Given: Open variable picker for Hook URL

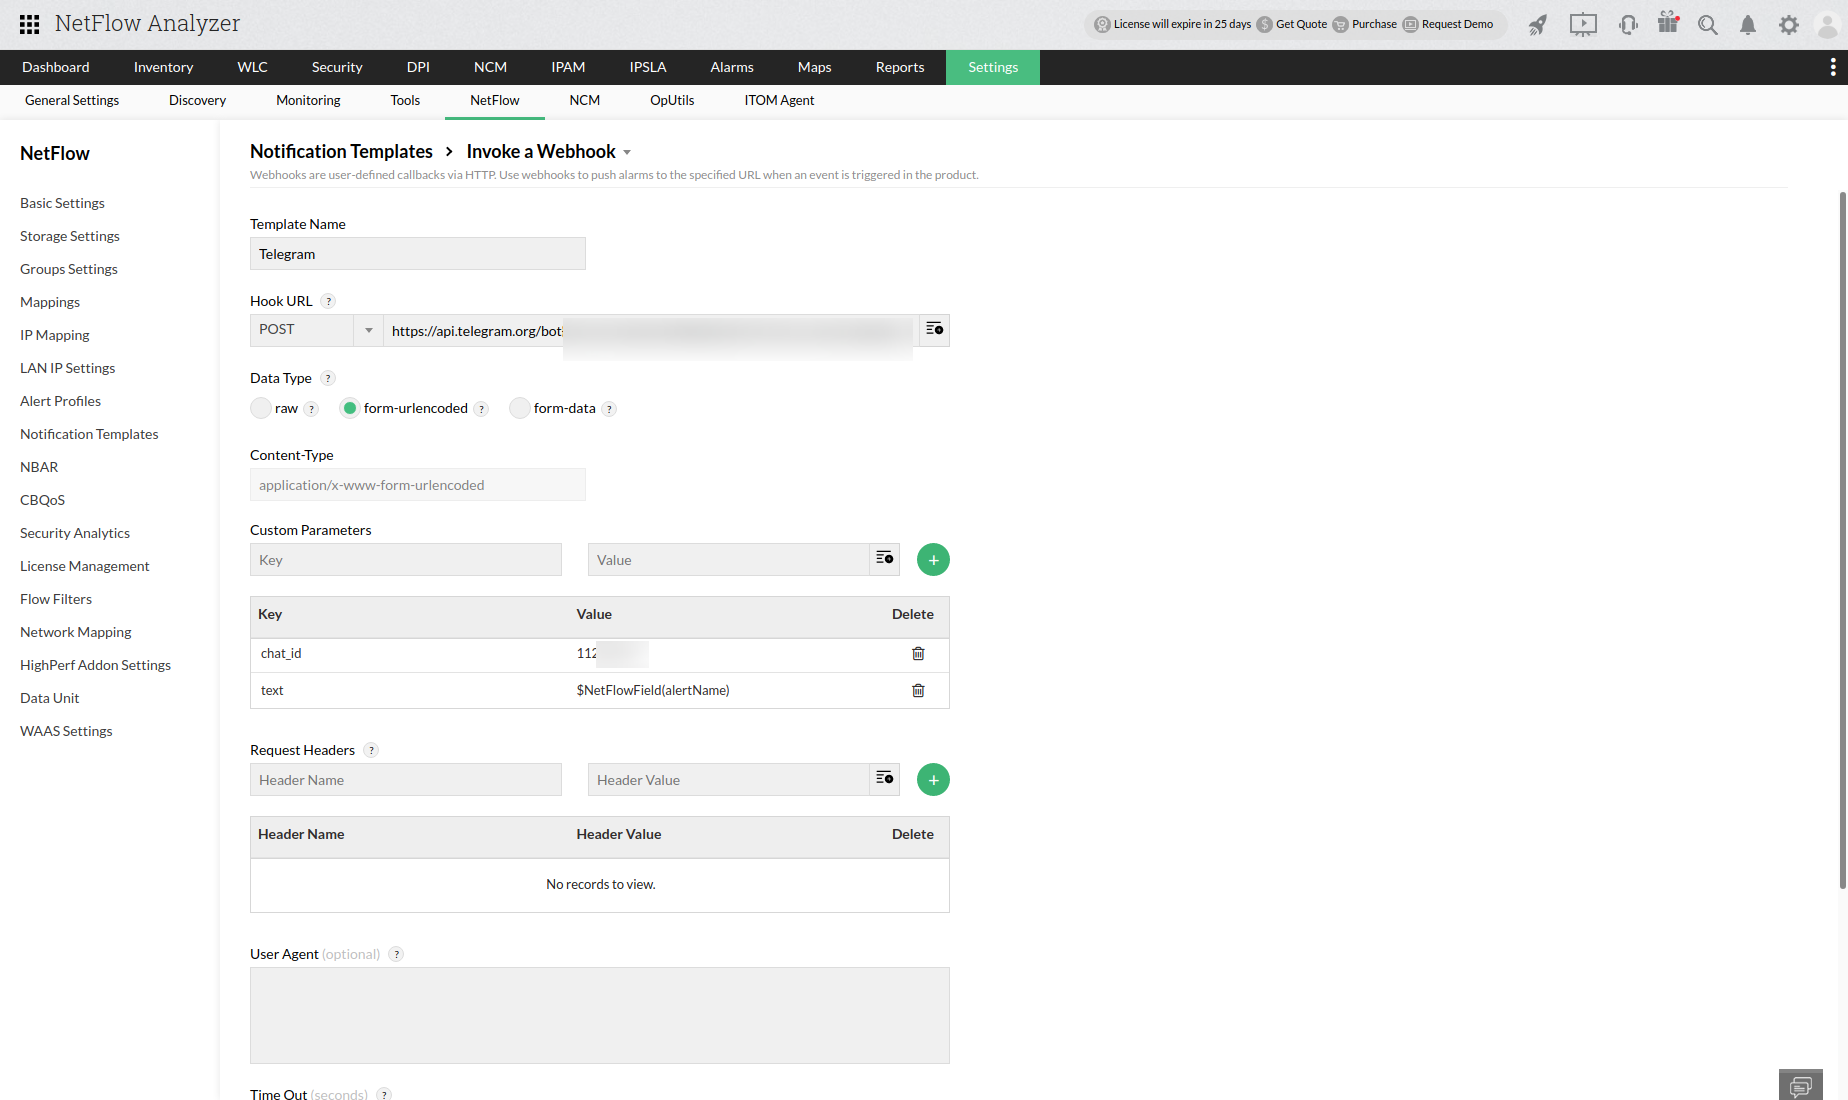Looking at the screenshot, I should [934, 330].
